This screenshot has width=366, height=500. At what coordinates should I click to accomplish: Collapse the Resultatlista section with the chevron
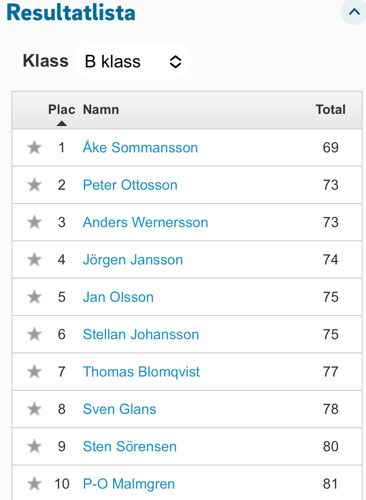[354, 12]
